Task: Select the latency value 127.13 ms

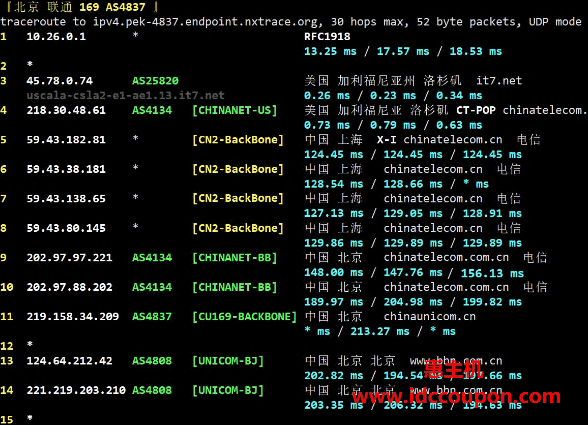Action: click(334, 213)
